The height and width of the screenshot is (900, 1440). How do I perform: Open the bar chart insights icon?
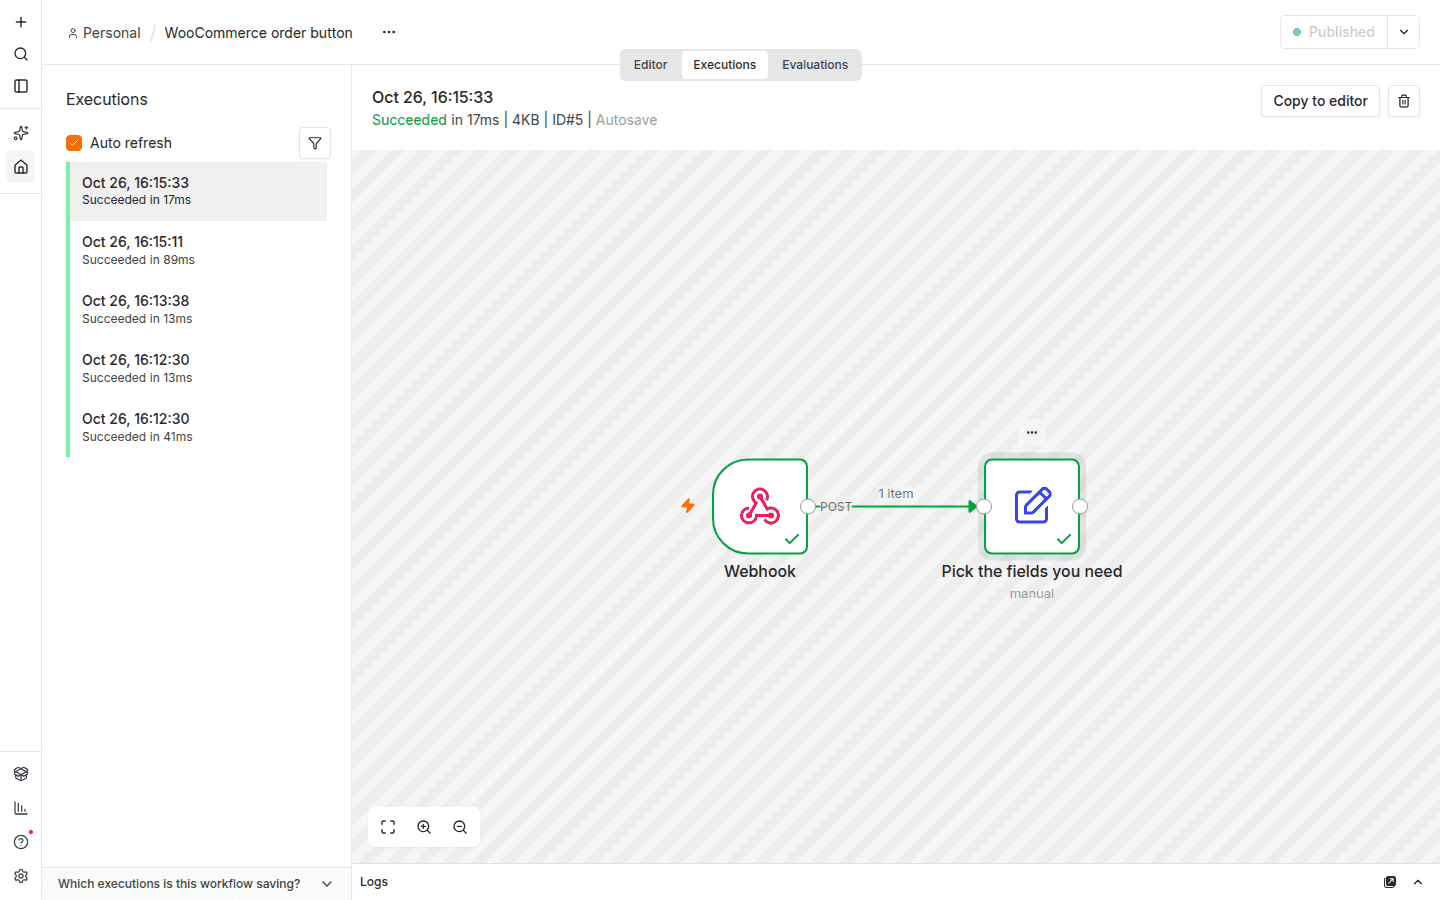[21, 808]
